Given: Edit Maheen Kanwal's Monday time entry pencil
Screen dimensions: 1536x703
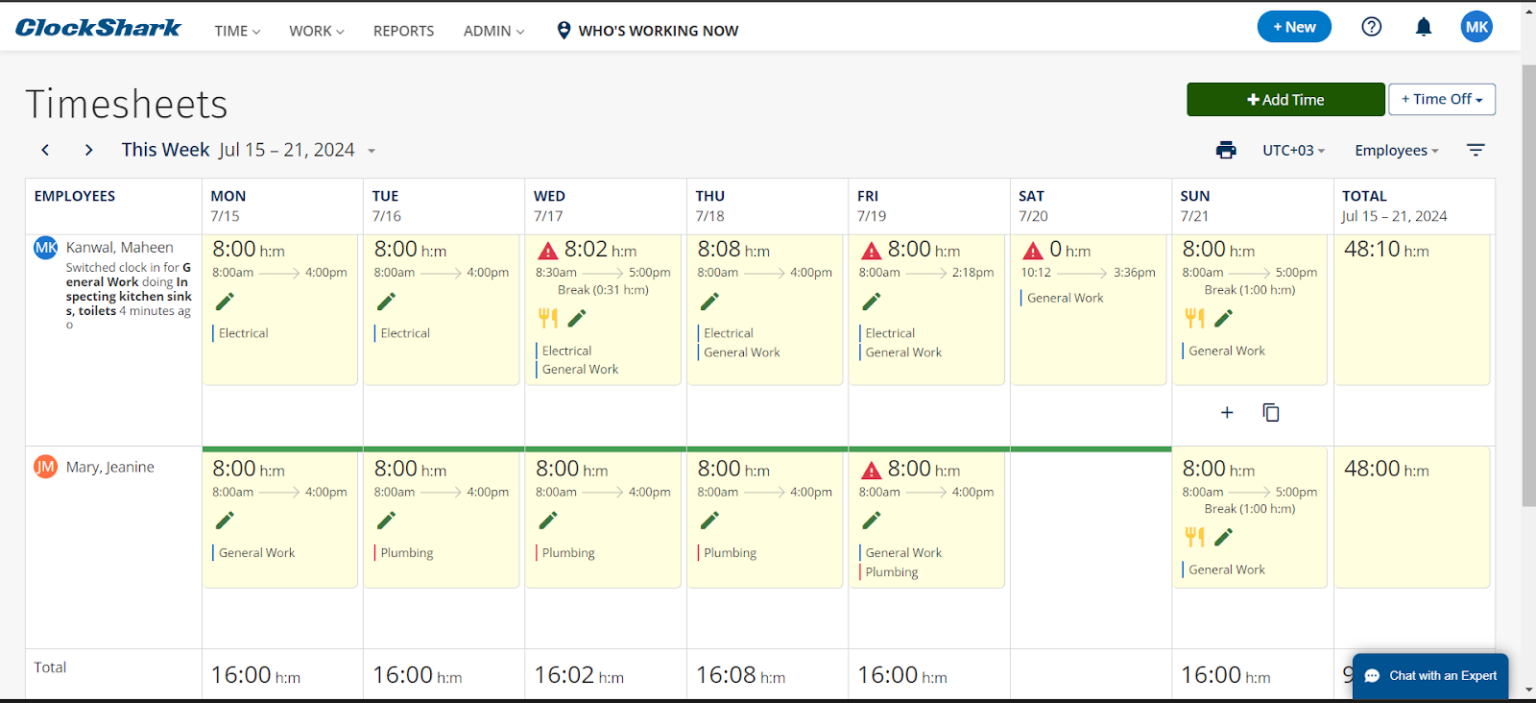Looking at the screenshot, I should point(225,301).
